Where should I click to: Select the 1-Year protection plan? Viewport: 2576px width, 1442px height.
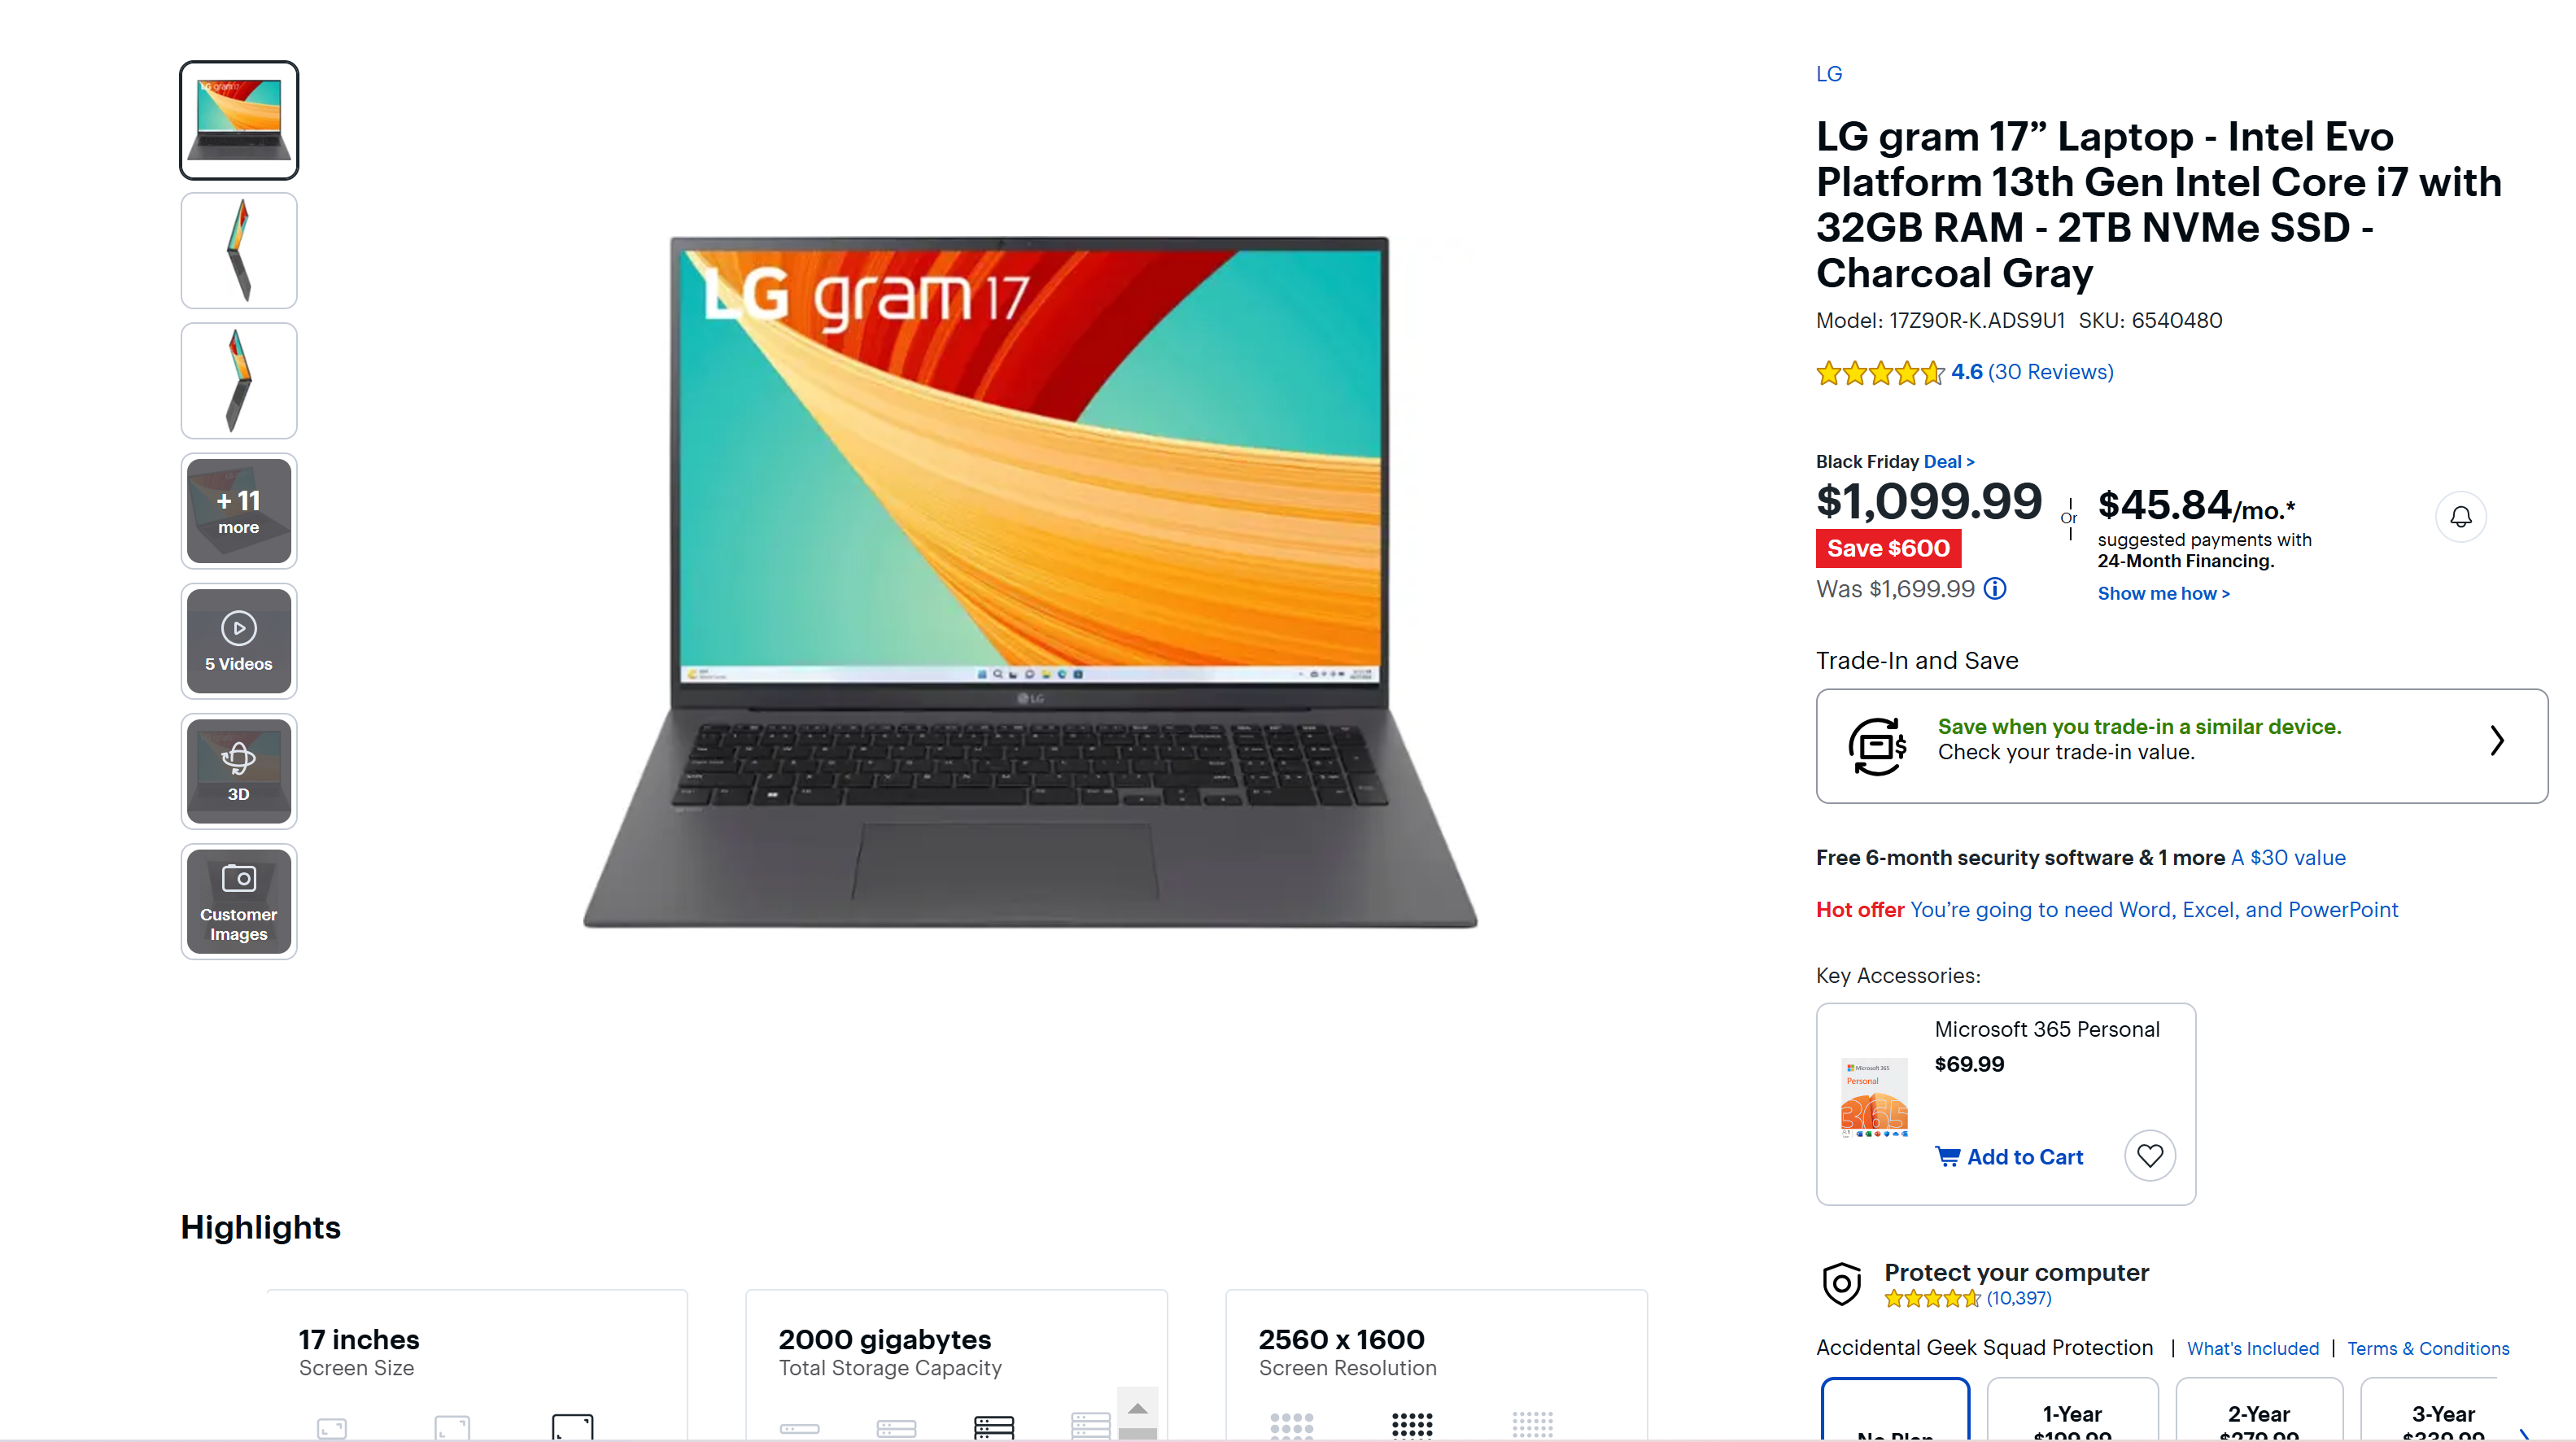[x=2072, y=1410]
